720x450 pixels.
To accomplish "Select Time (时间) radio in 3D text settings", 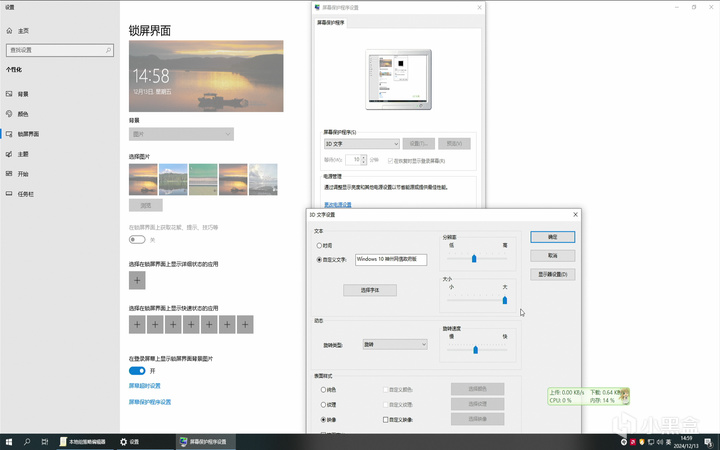I will point(319,246).
